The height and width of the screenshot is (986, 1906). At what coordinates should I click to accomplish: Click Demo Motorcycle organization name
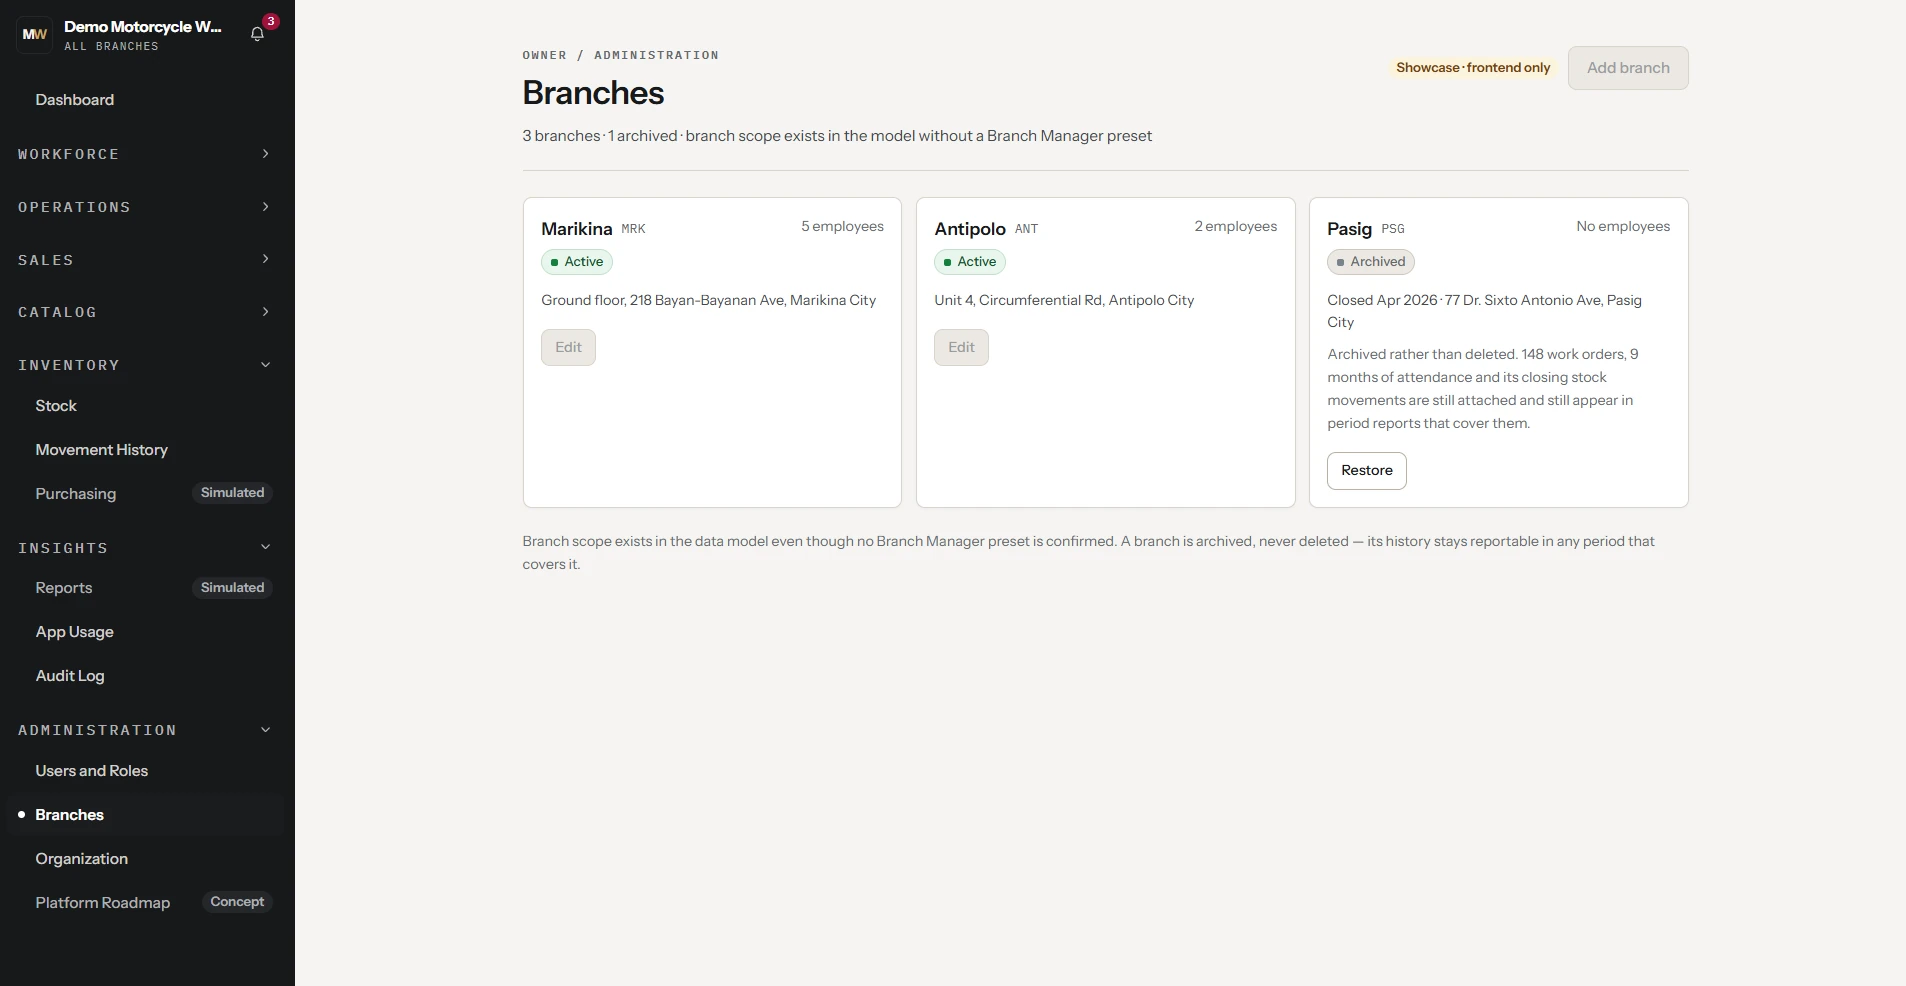click(x=143, y=27)
